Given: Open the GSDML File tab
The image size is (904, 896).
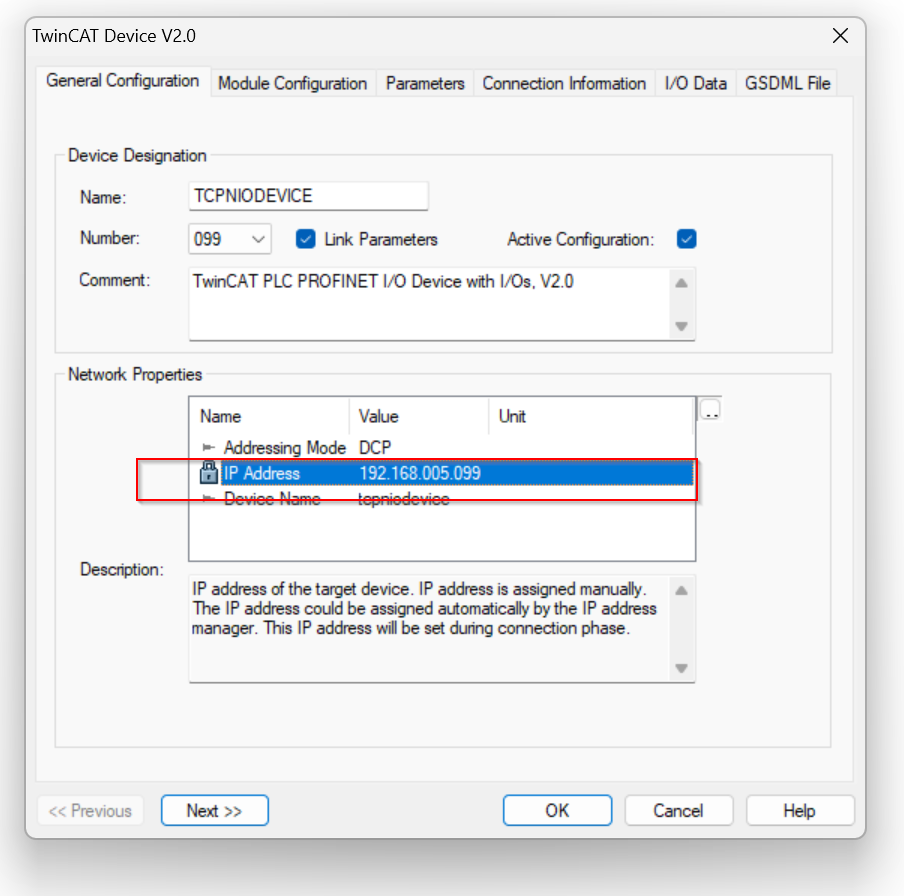Looking at the screenshot, I should [x=787, y=84].
